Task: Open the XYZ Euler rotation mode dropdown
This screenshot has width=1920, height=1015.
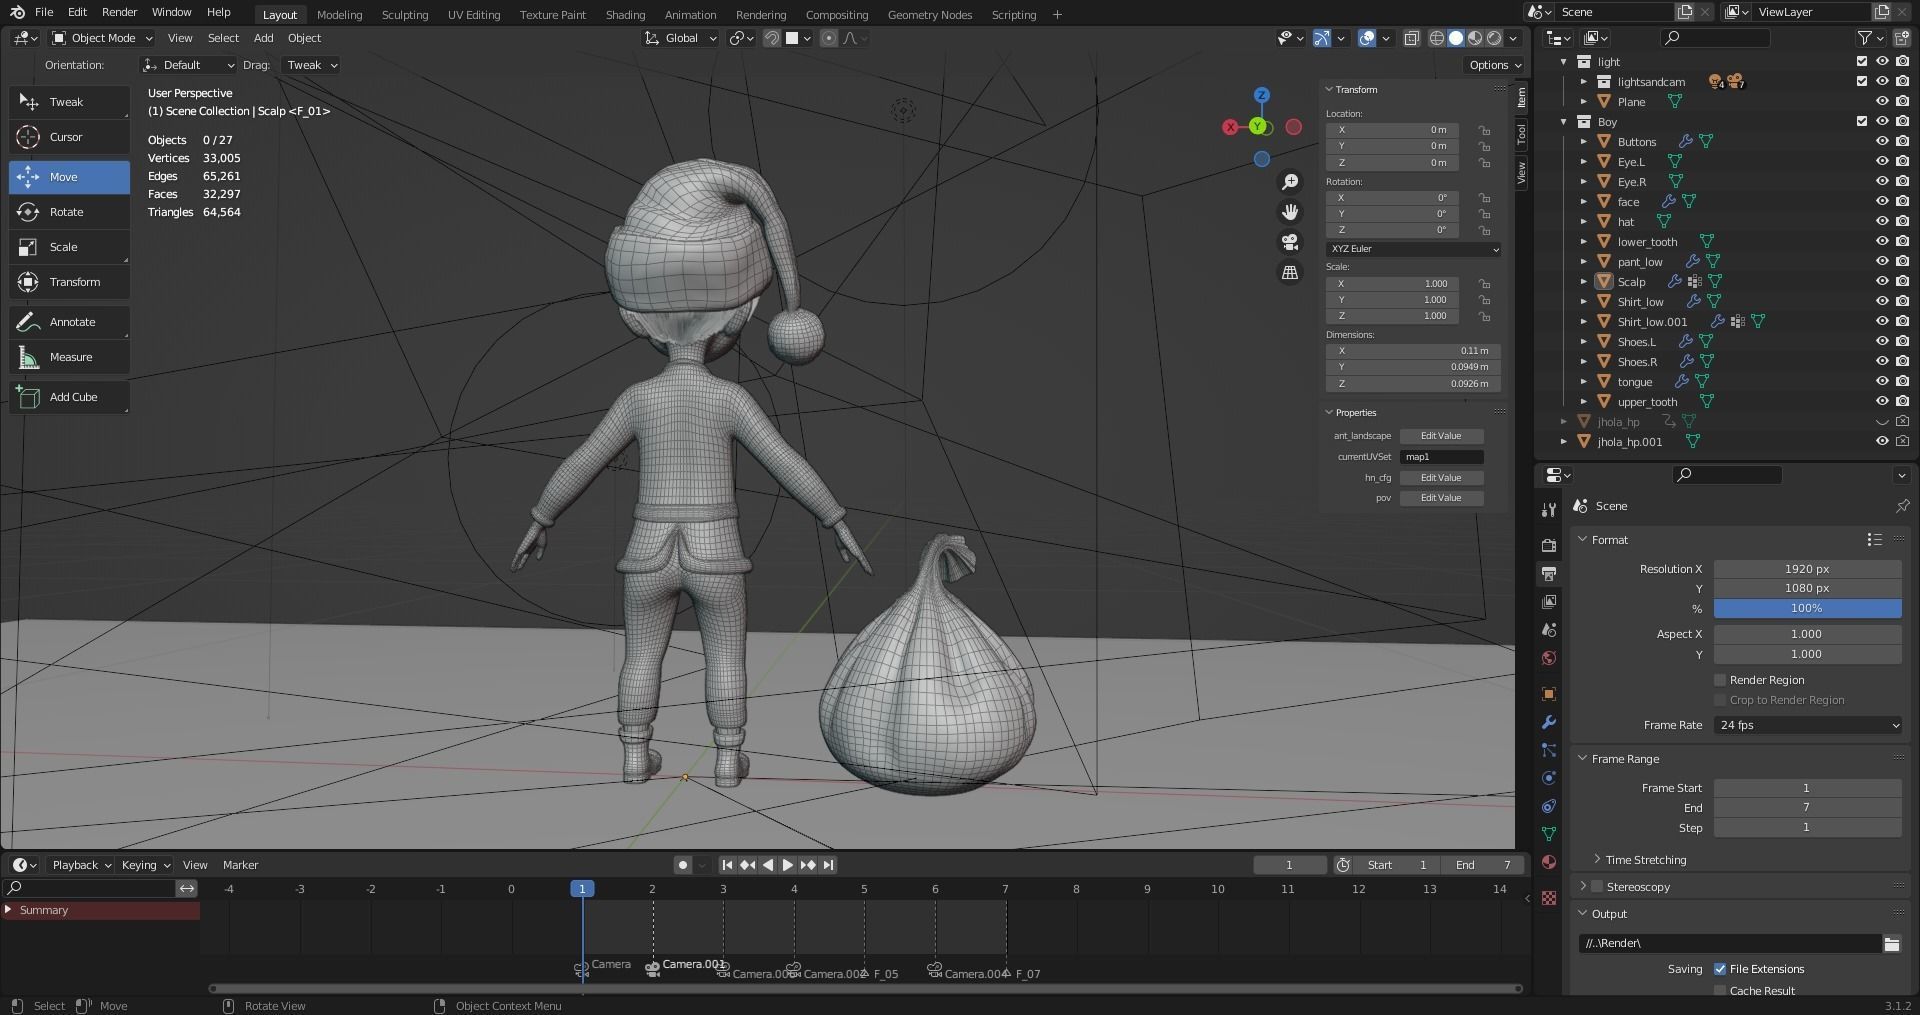Action: (1413, 249)
